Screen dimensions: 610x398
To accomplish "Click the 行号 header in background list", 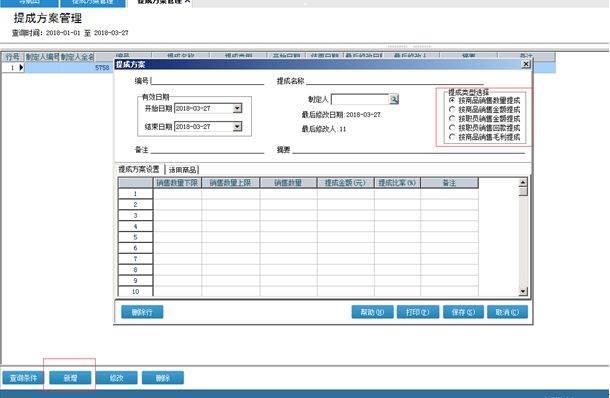I will click(x=12, y=57).
